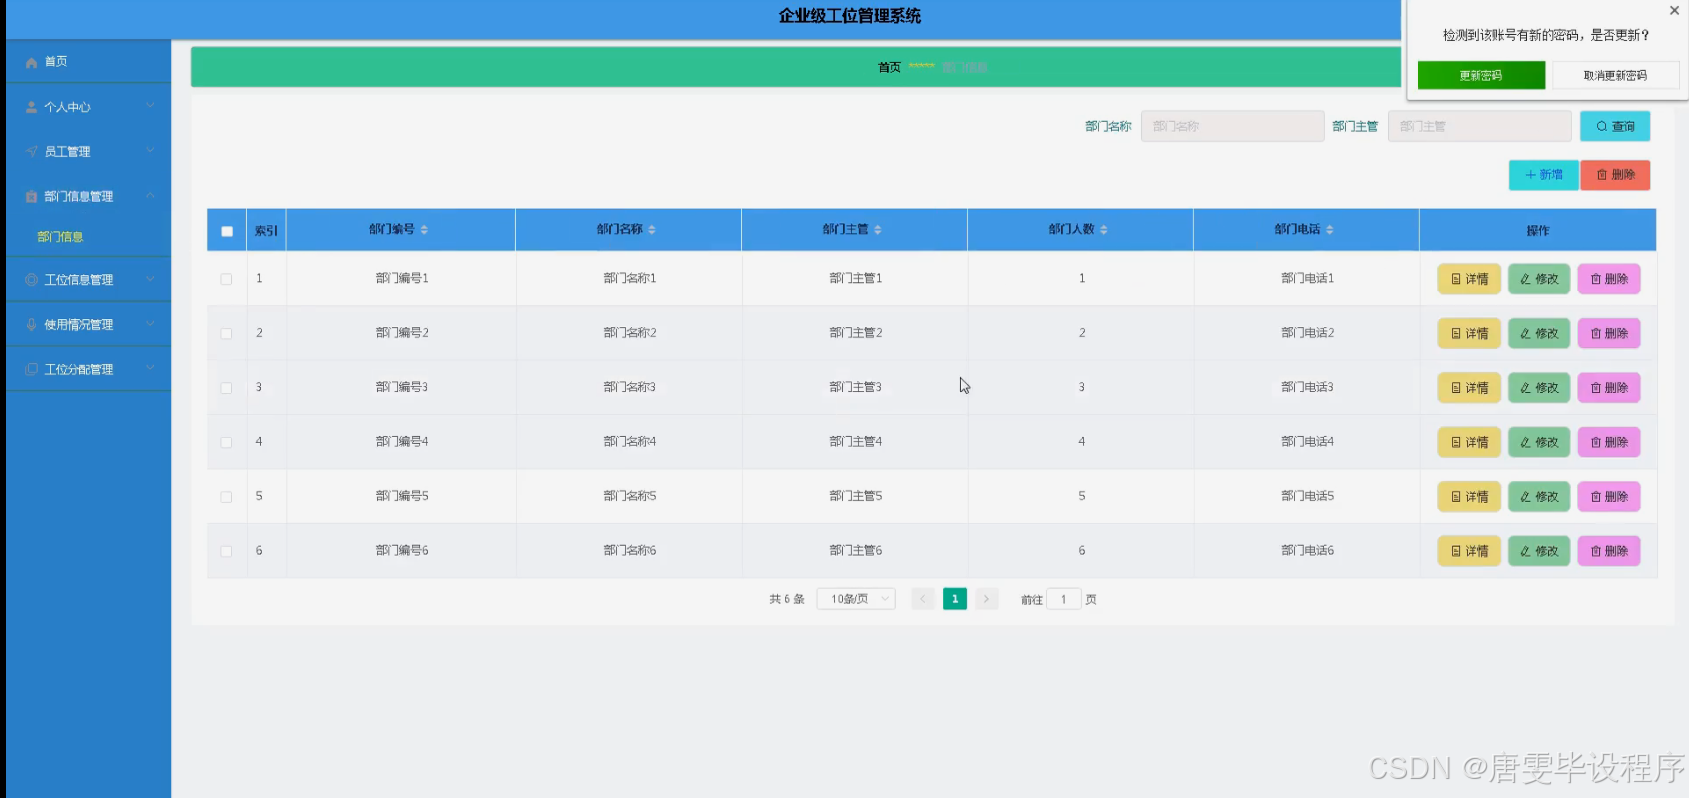Click 删除 for 部门编号1 row

pos(1609,279)
